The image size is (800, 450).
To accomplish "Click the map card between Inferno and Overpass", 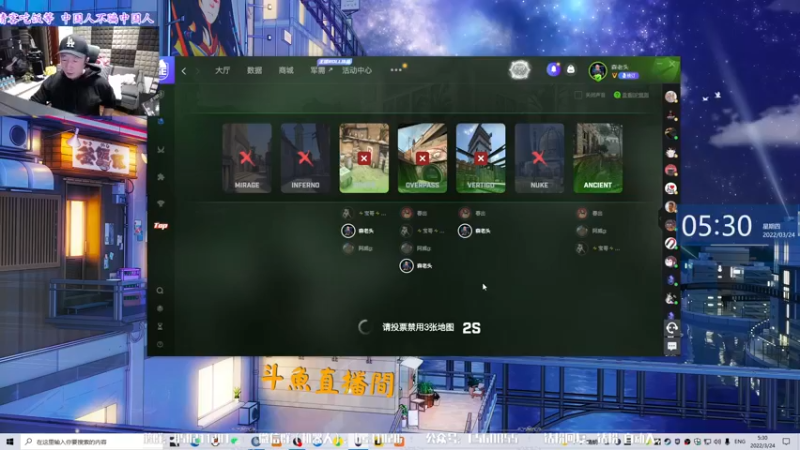I will click(x=364, y=158).
